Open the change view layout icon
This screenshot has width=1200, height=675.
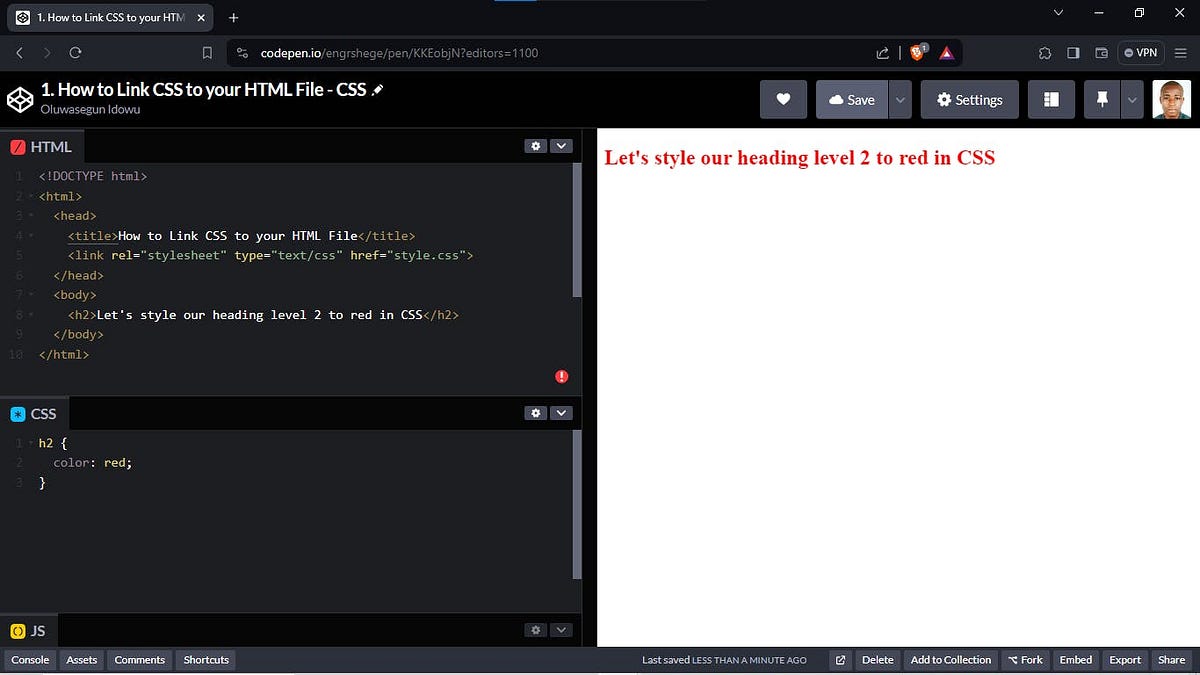[x=1051, y=99]
